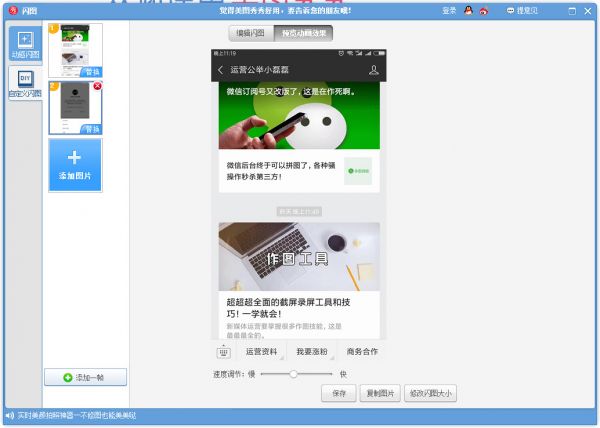Click the 快 label of speed slider
600x428 pixels.
(x=343, y=374)
